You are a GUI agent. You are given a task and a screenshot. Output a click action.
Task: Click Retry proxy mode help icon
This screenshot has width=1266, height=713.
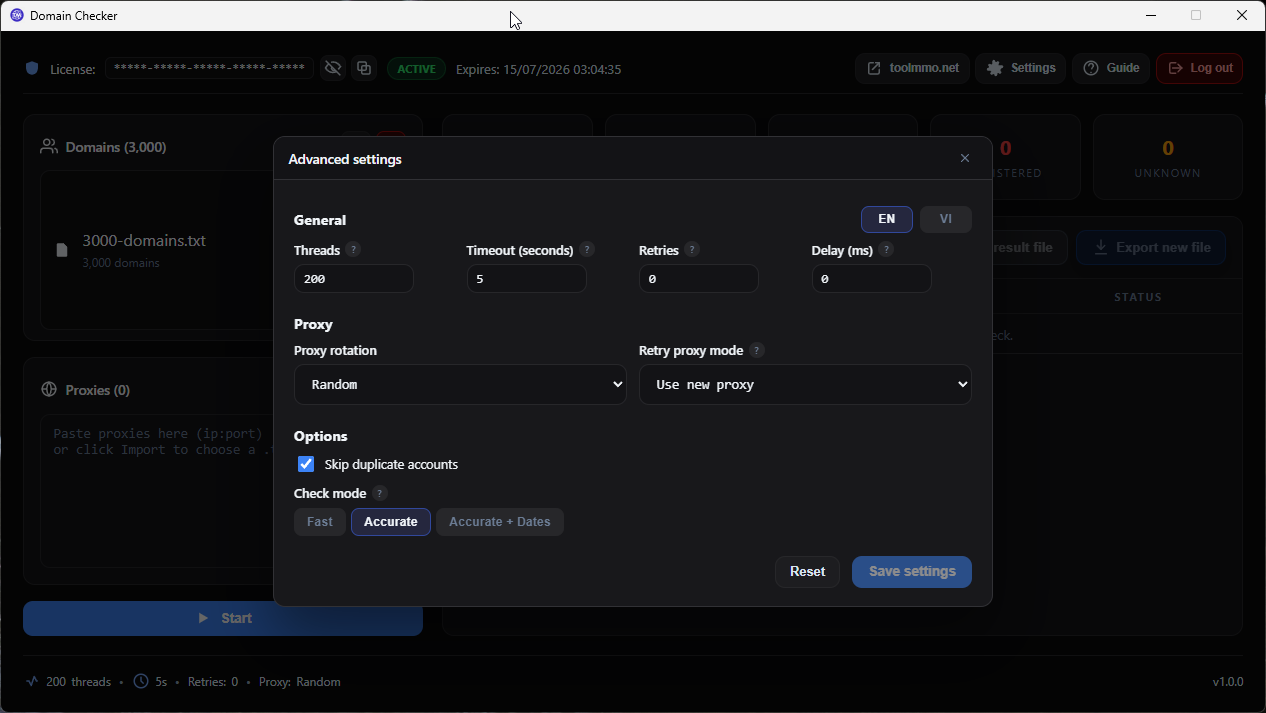click(x=757, y=351)
